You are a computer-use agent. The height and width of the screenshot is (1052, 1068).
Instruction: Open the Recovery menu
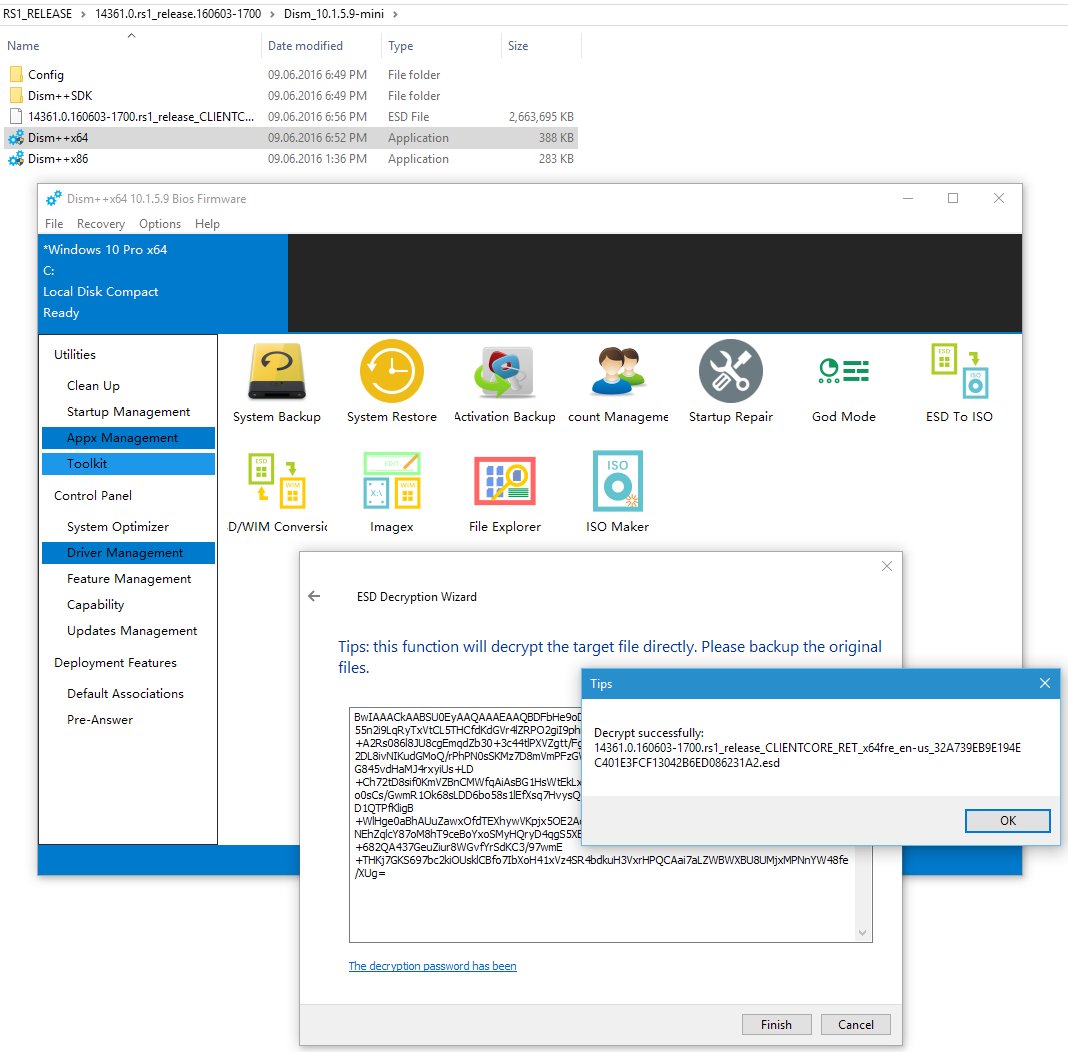pyautogui.click(x=101, y=223)
